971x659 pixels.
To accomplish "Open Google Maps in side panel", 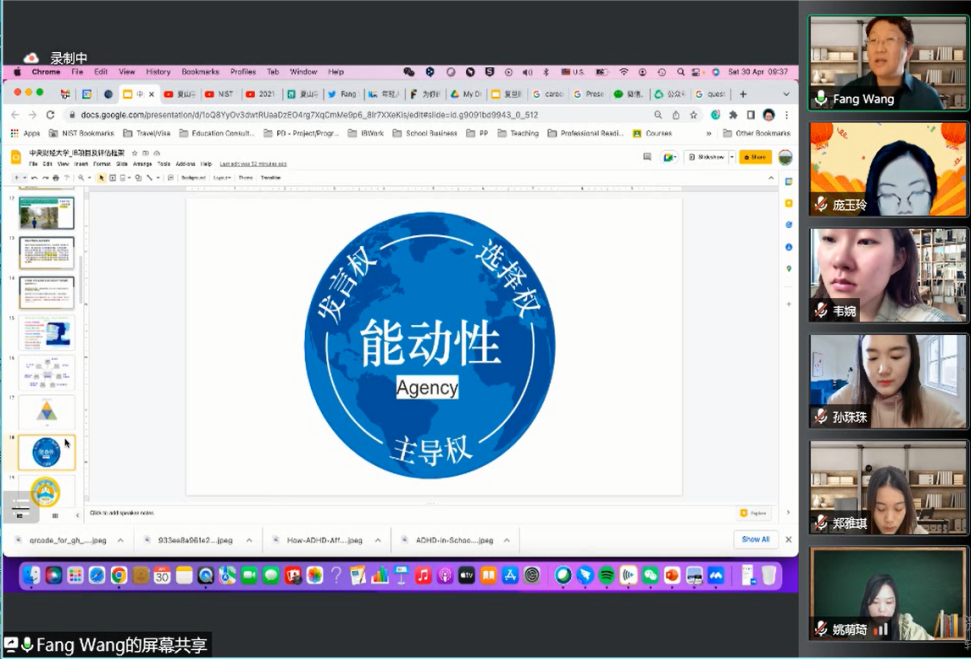I will click(788, 268).
